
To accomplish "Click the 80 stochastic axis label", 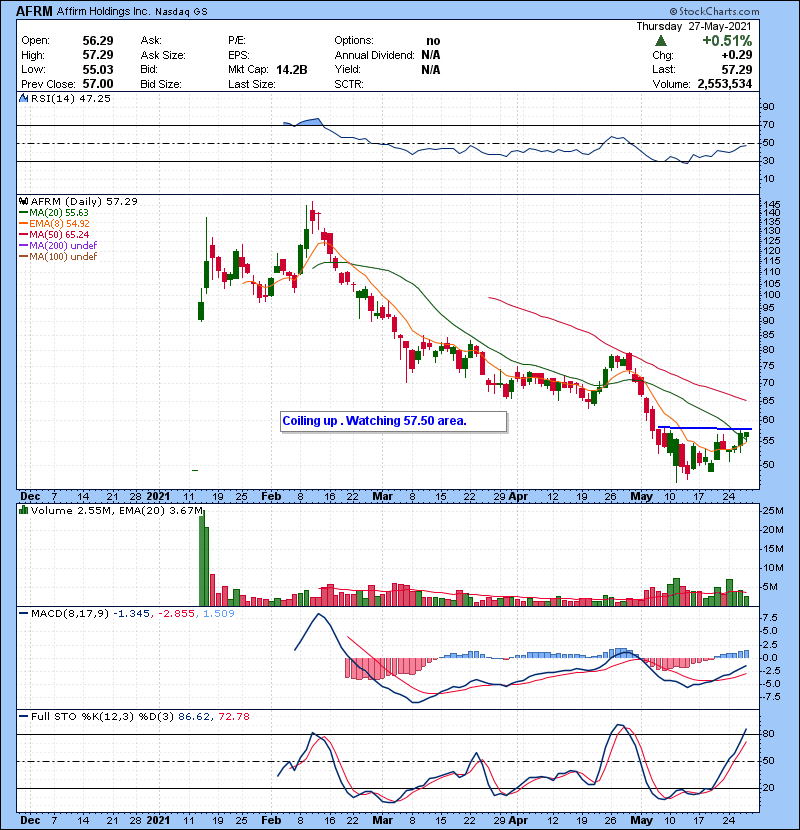I will pos(768,734).
